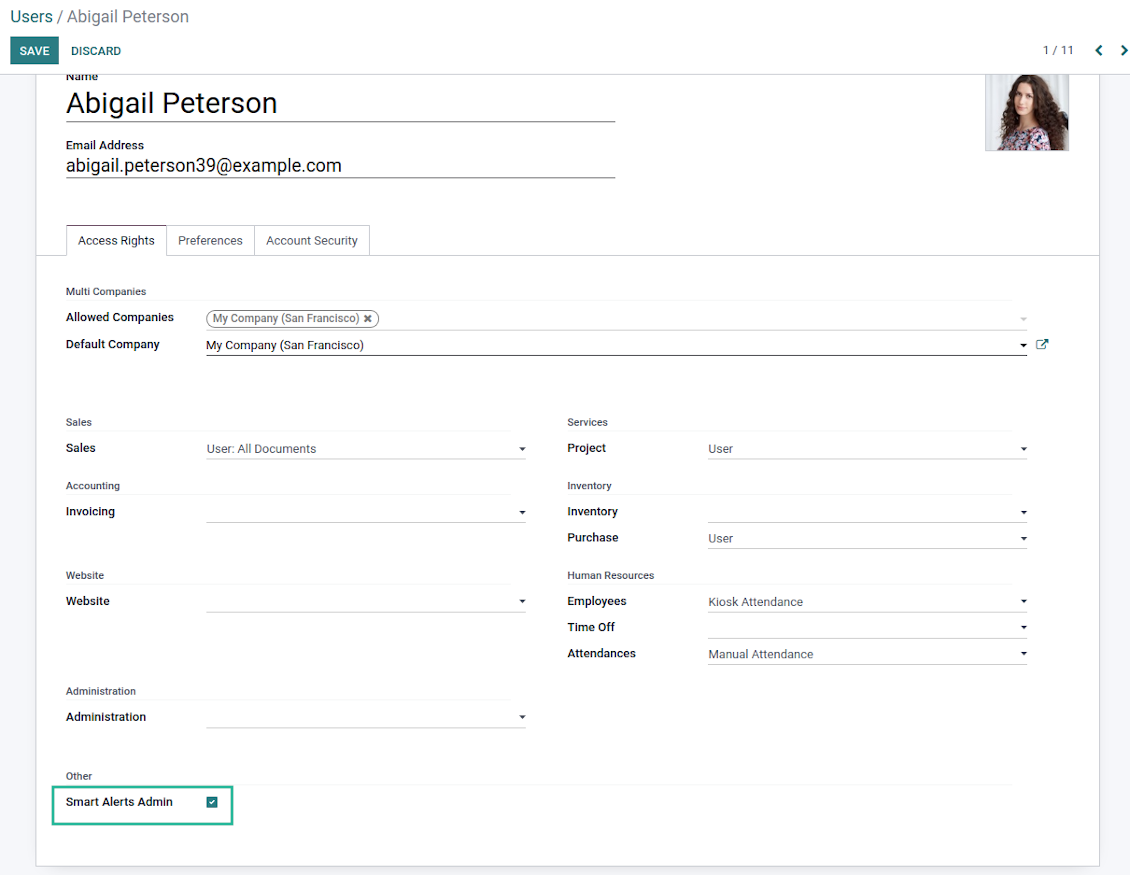Image resolution: width=1130 pixels, height=875 pixels.
Task: Open Default Company external link icon
Action: coord(1042,345)
